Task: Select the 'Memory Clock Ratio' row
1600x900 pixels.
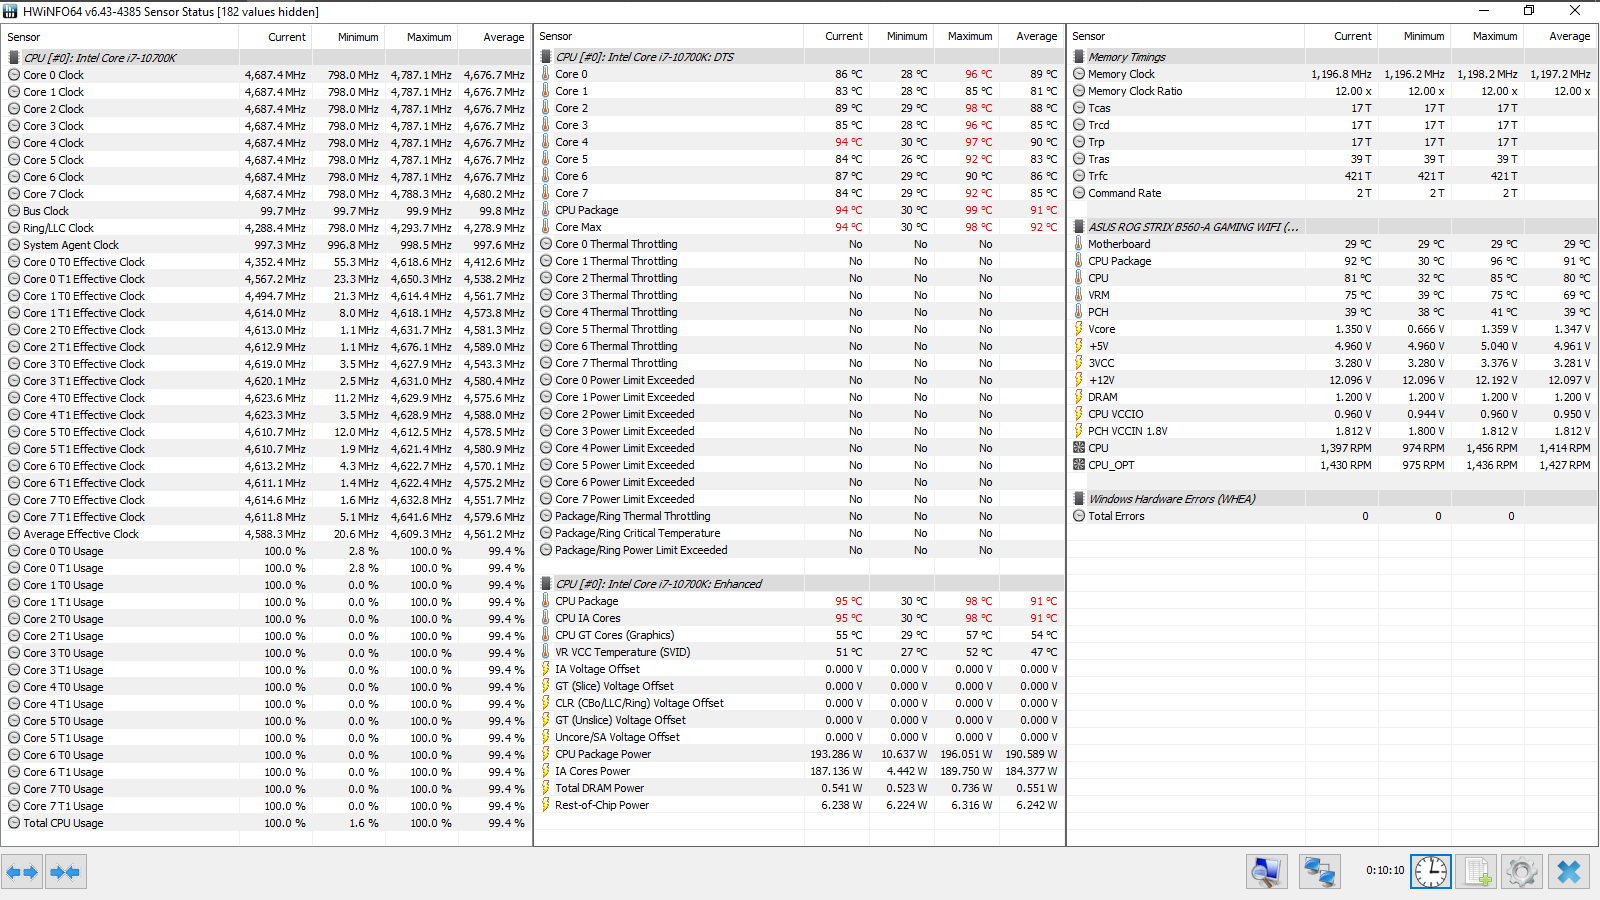Action: coord(1333,91)
